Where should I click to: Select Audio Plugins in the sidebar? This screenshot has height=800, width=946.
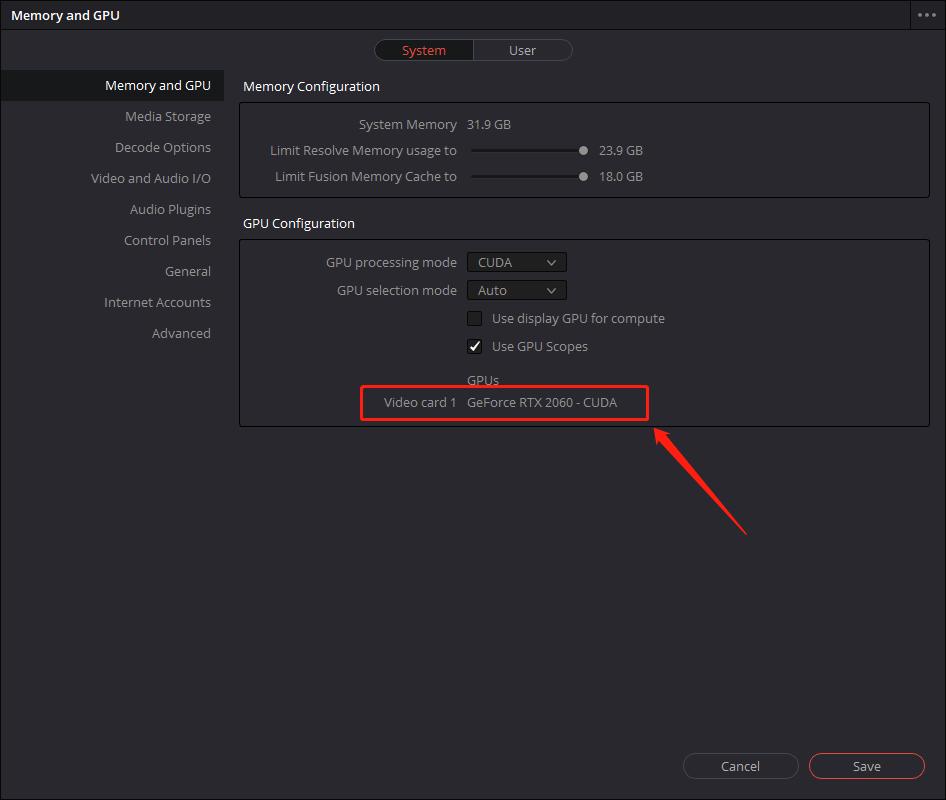pos(170,210)
